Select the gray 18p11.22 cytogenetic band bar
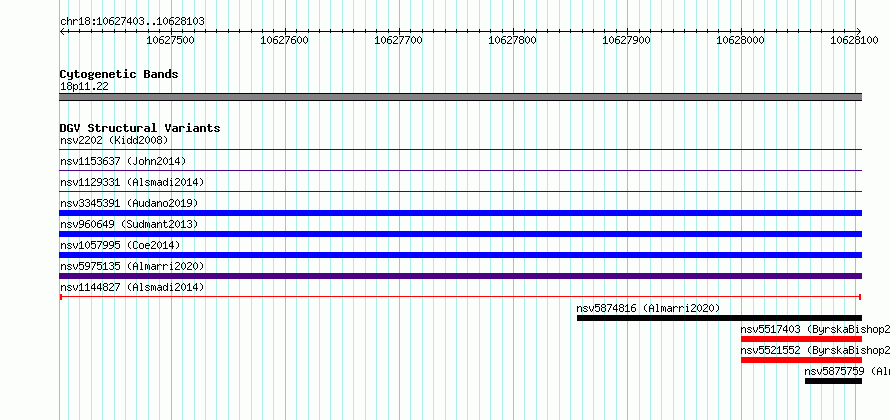The image size is (890, 420). [x=461, y=97]
